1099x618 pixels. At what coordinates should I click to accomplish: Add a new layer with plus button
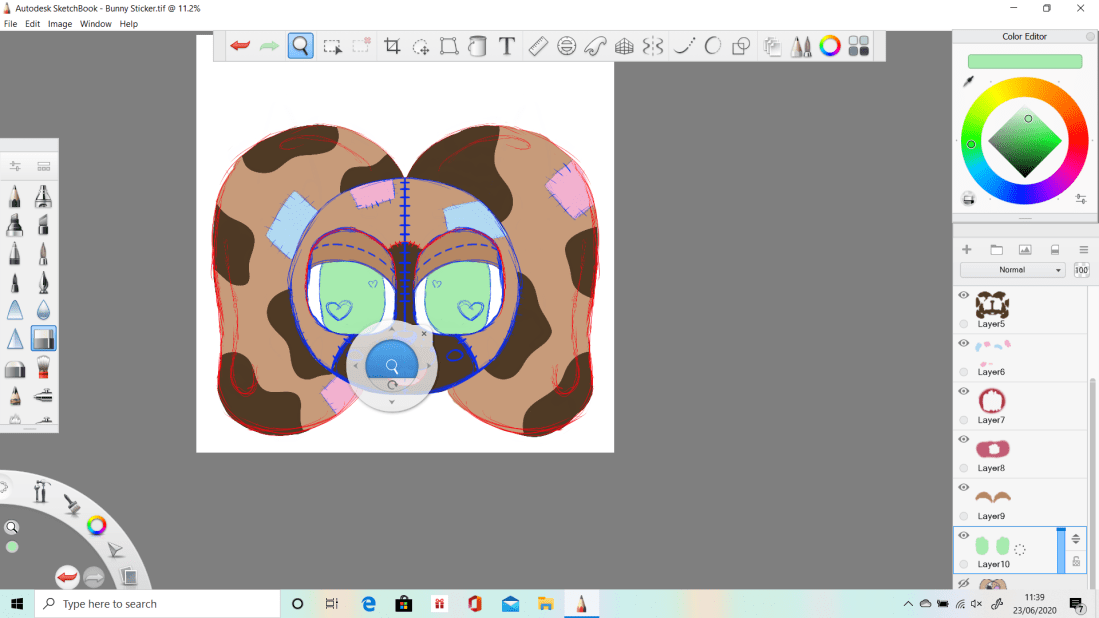point(967,250)
